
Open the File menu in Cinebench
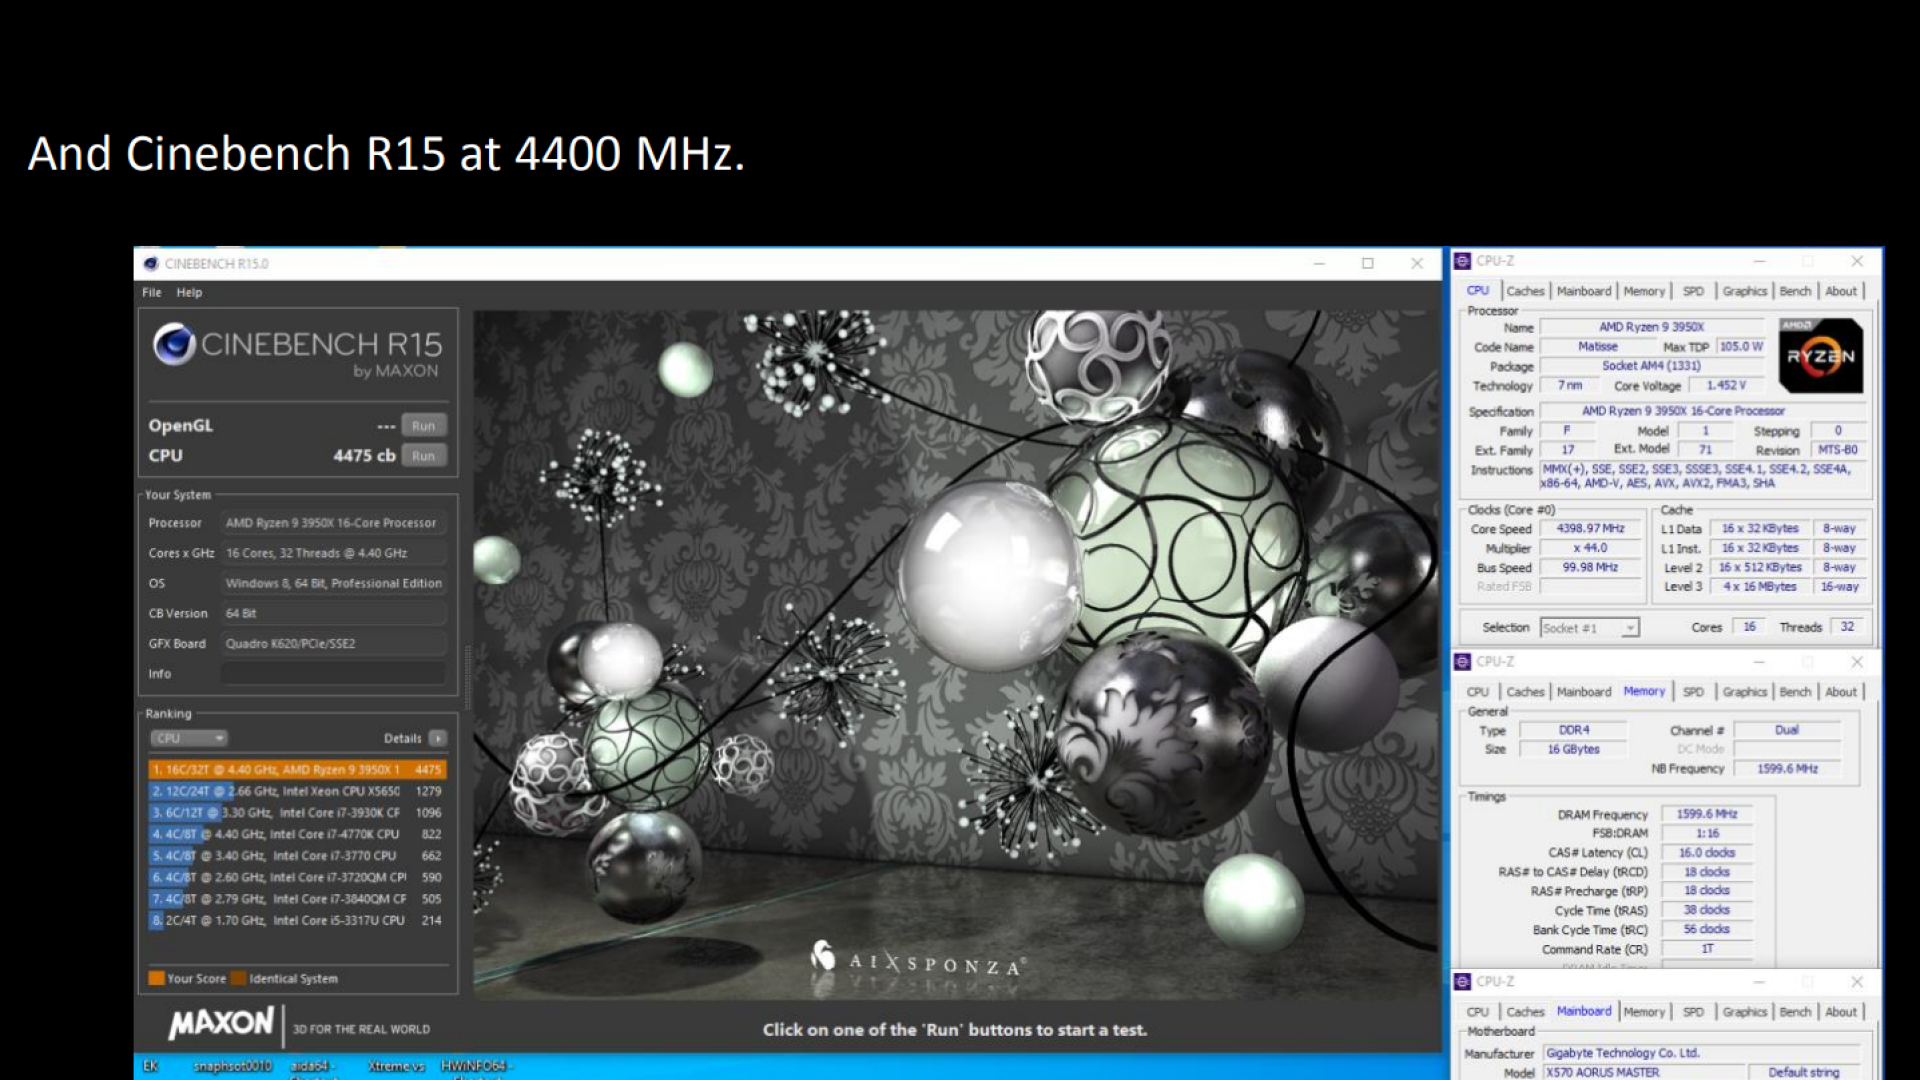[x=151, y=292]
